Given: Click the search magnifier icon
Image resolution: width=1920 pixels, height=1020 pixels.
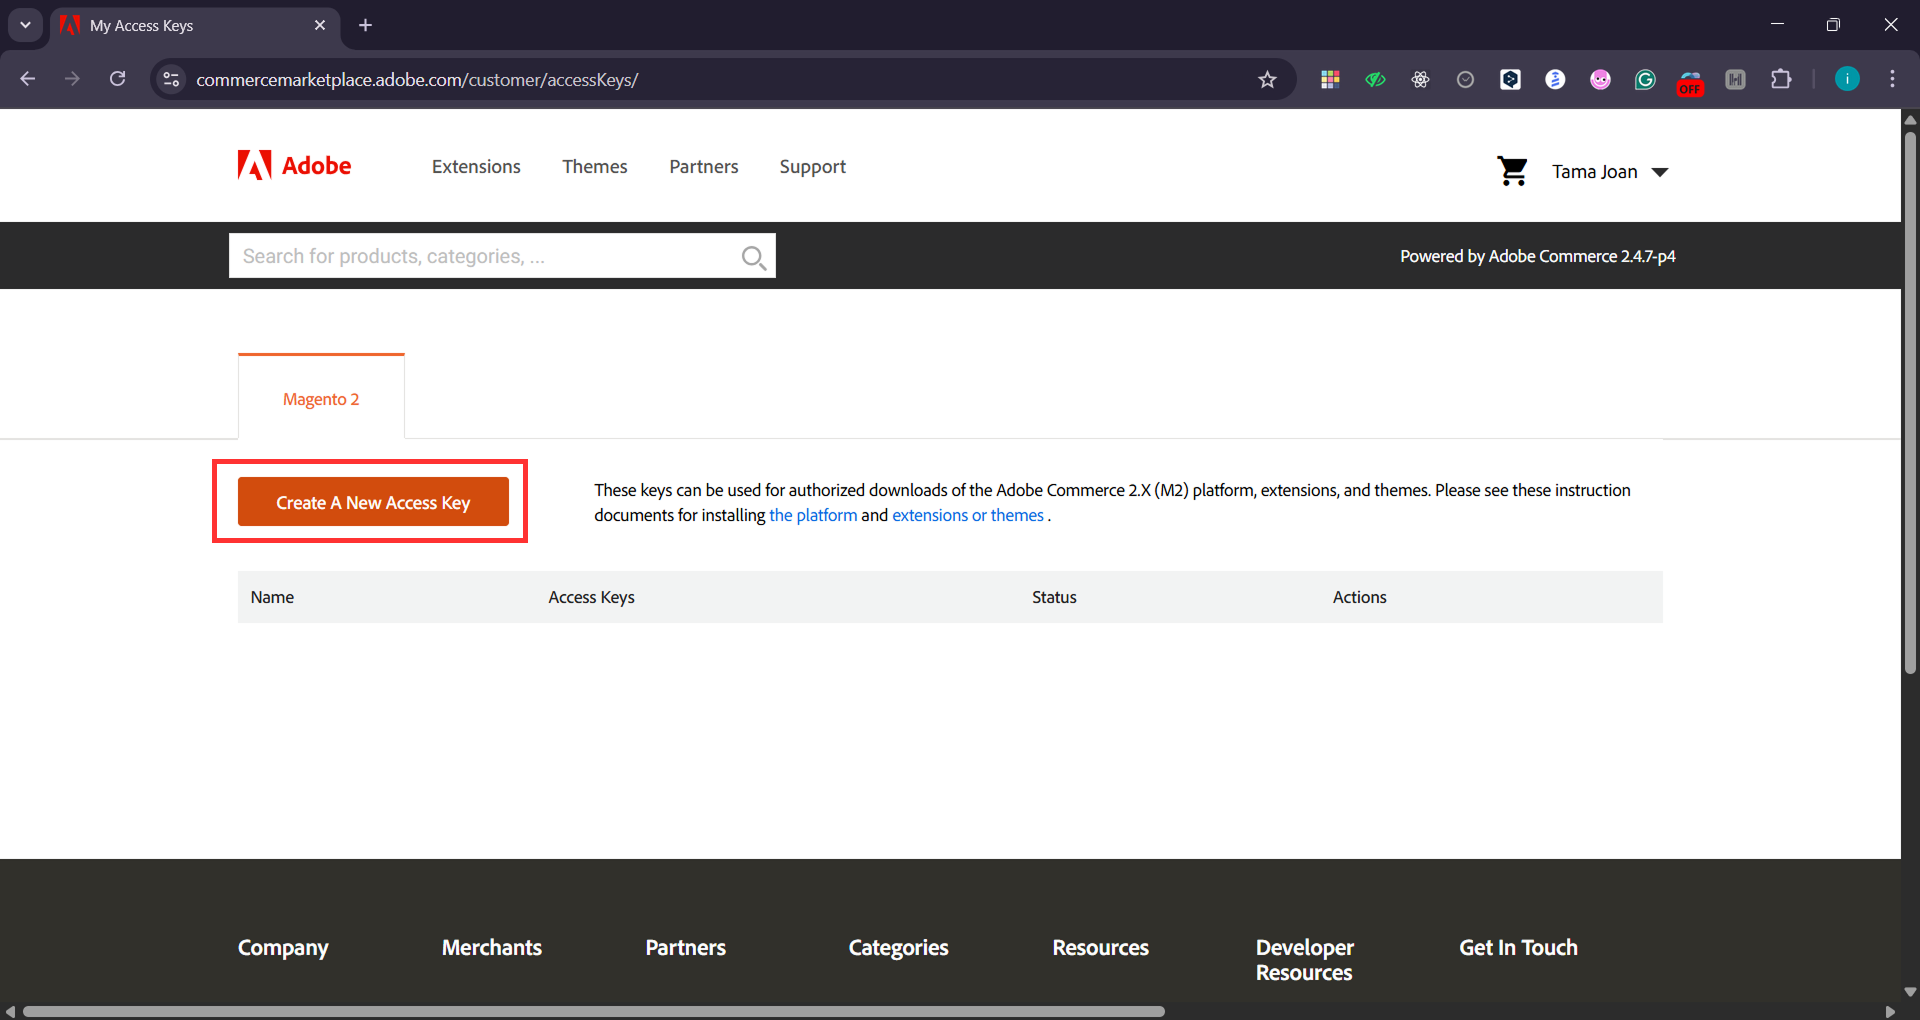Looking at the screenshot, I should [x=754, y=258].
